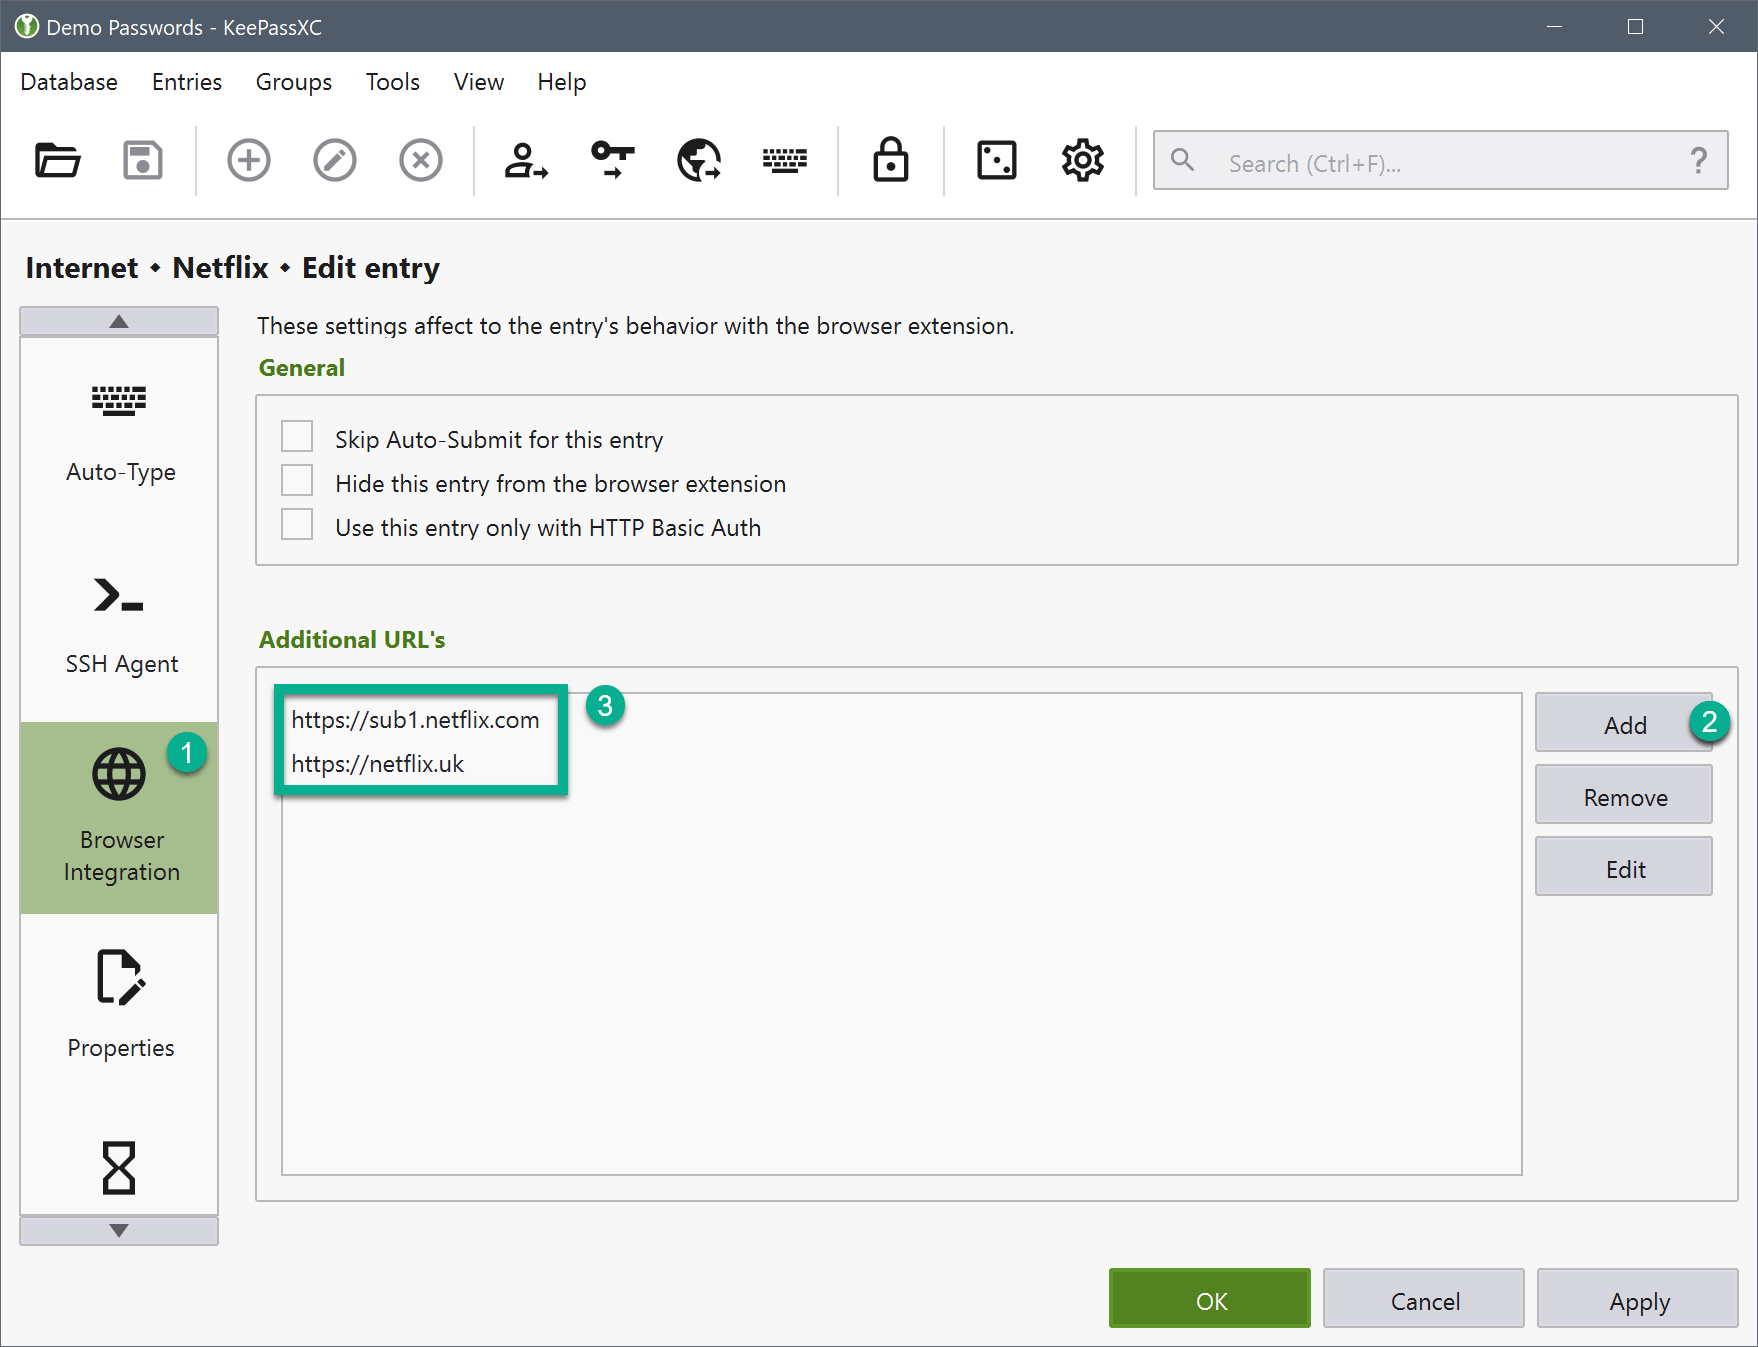Copy password using the key icon

(x=612, y=160)
